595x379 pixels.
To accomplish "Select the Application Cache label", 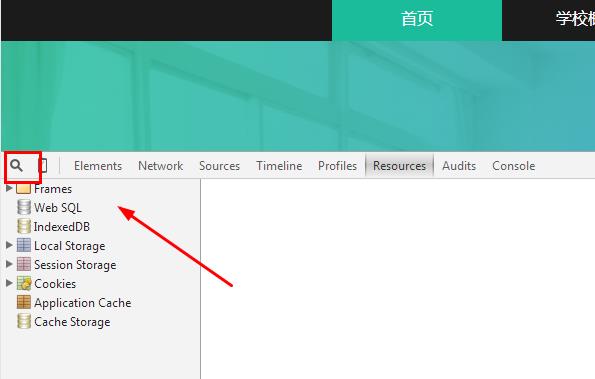I will [83, 303].
